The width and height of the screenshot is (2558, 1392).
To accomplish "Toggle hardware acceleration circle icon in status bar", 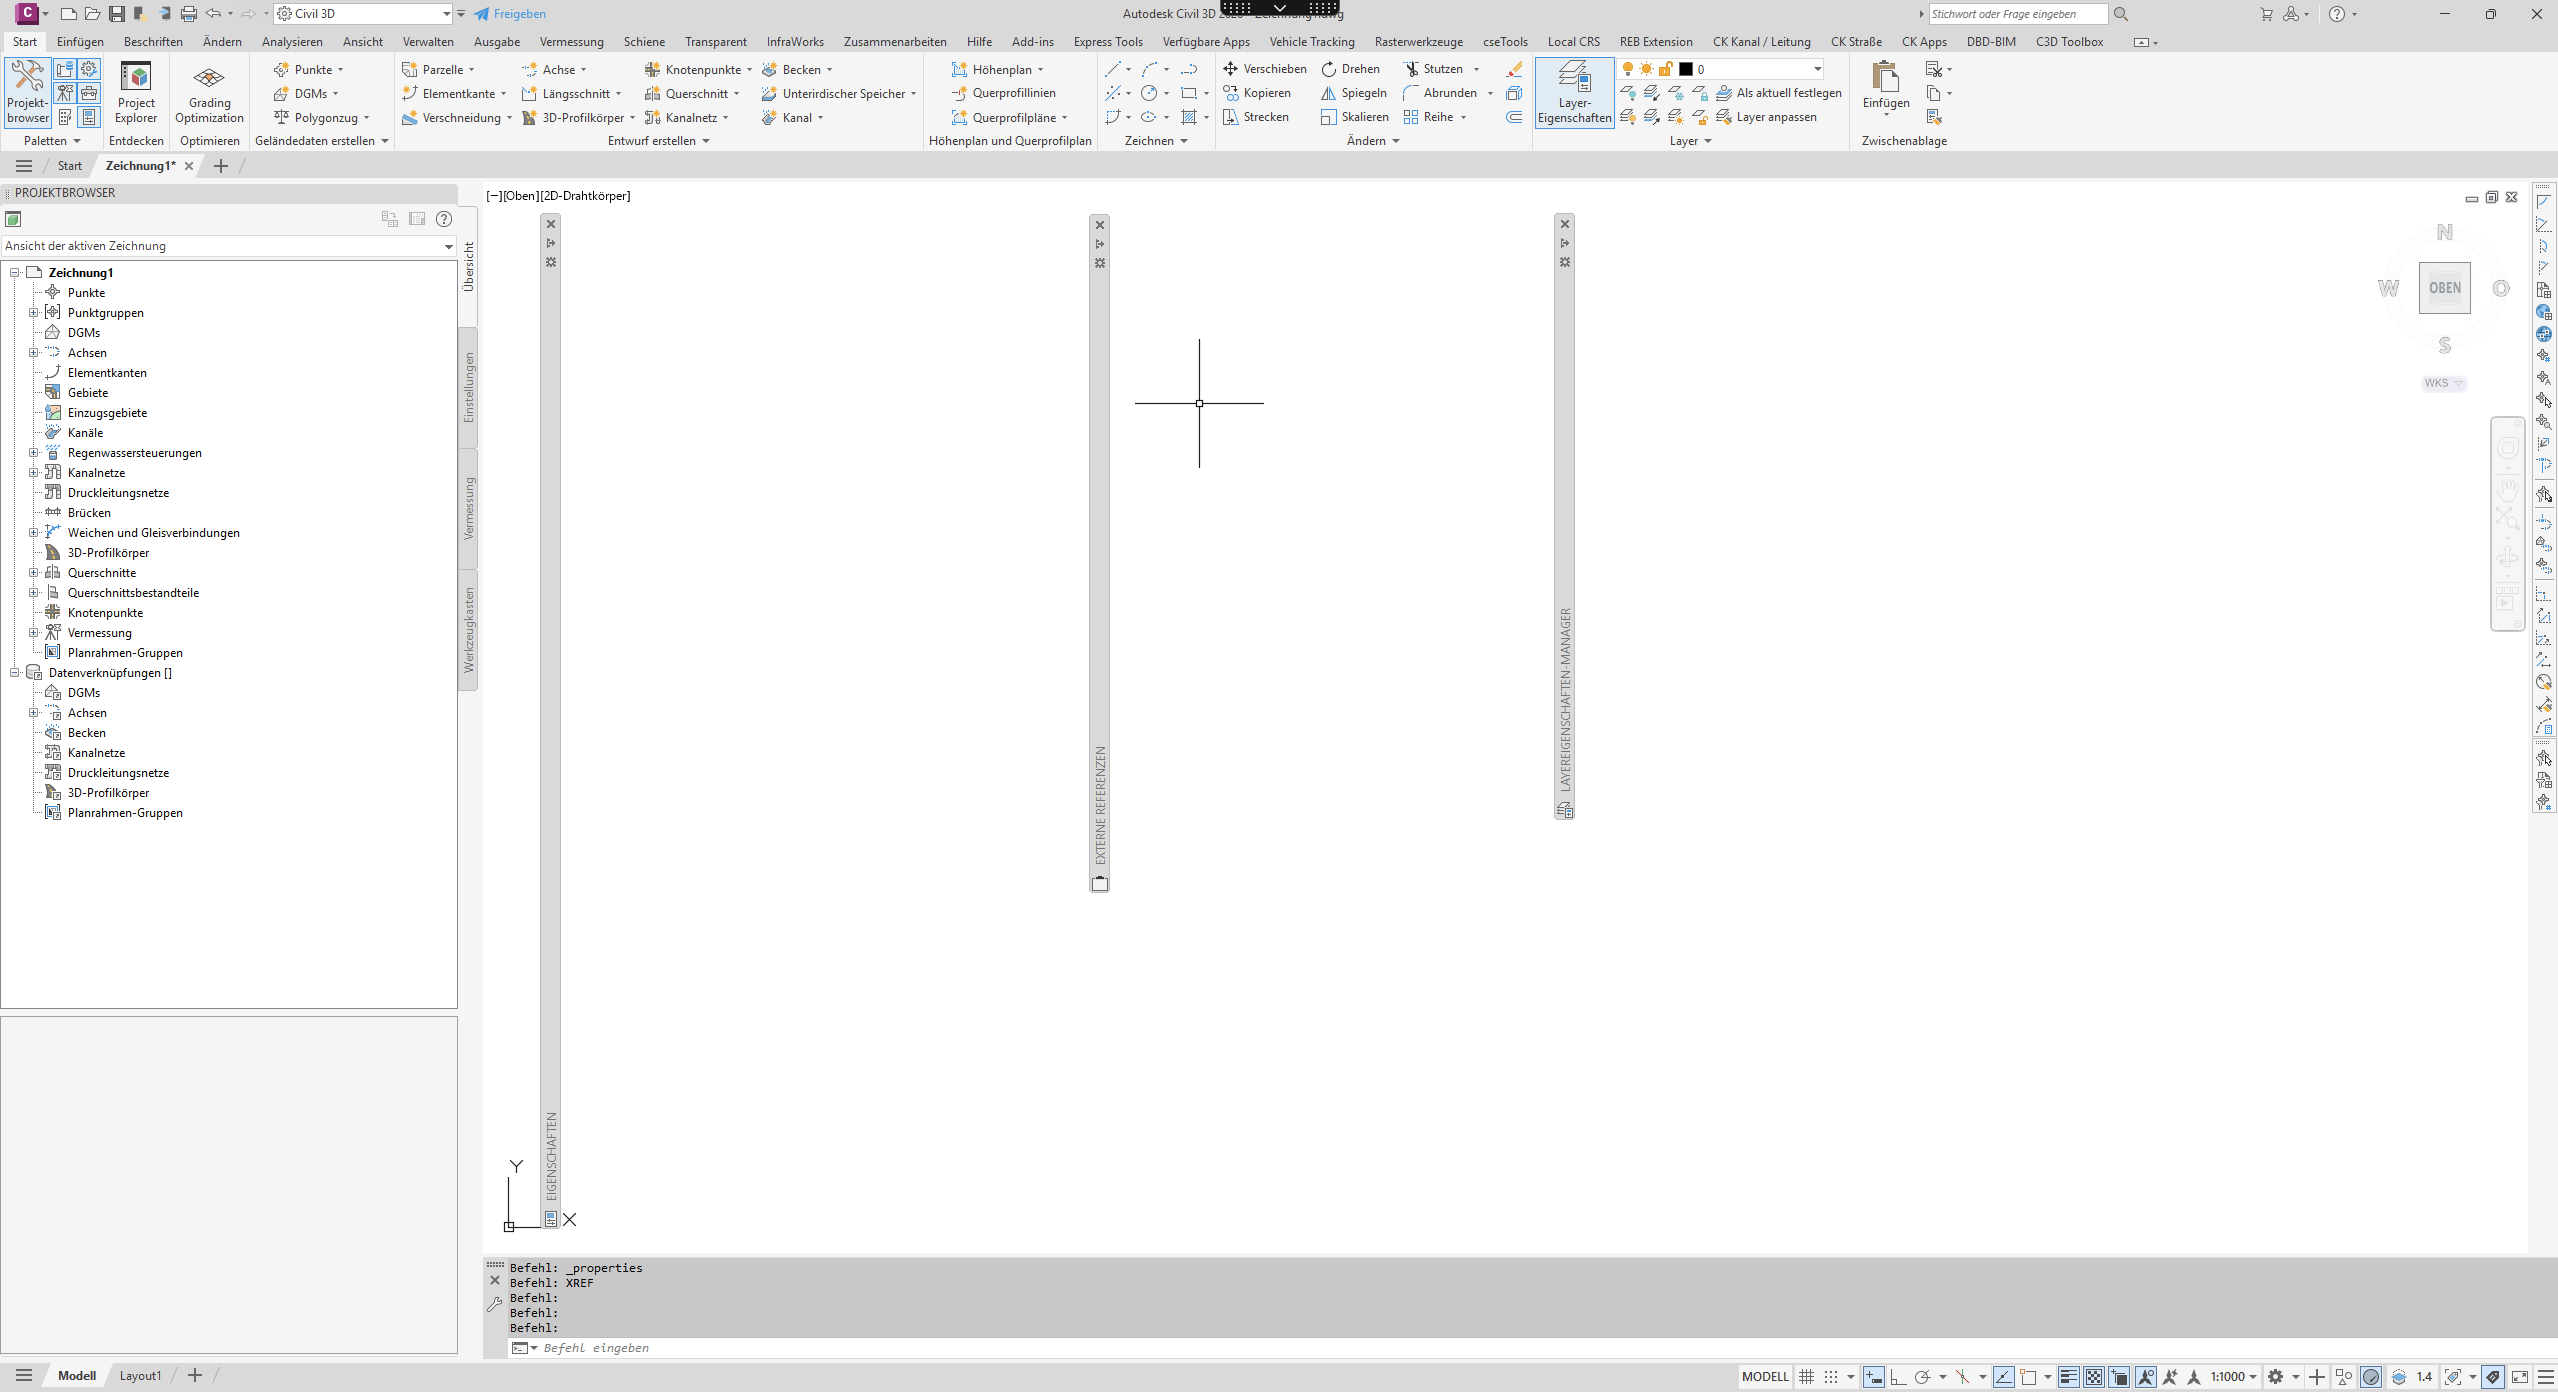I will 2371,1377.
